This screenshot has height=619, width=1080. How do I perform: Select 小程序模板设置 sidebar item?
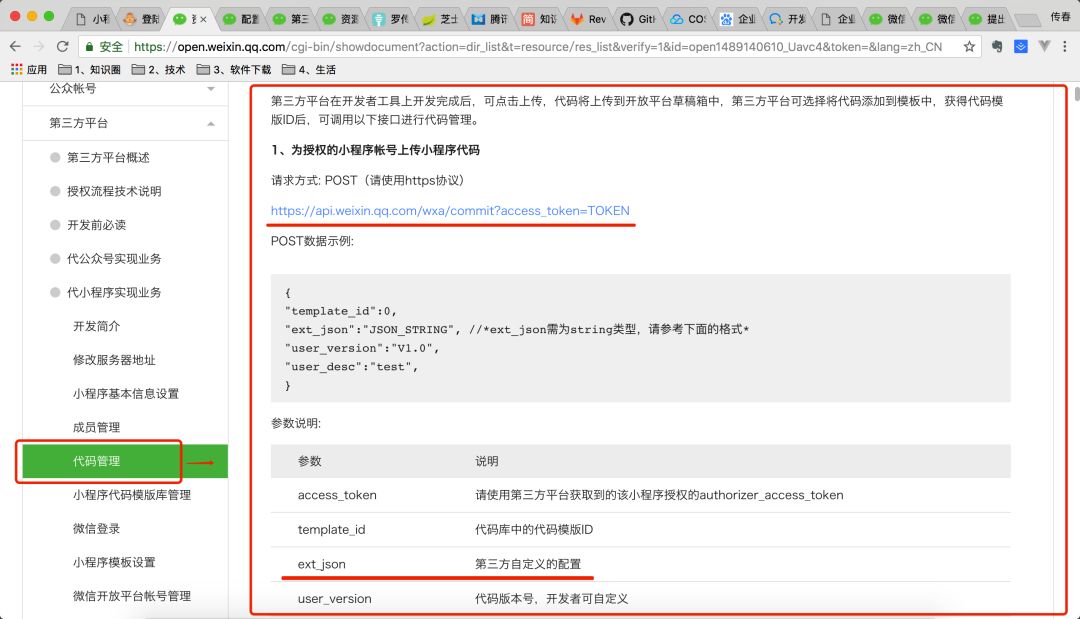[x=114, y=563]
